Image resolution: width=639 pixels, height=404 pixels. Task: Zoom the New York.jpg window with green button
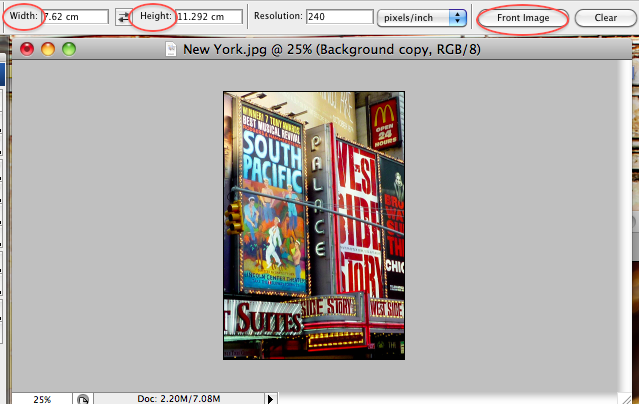(x=69, y=49)
